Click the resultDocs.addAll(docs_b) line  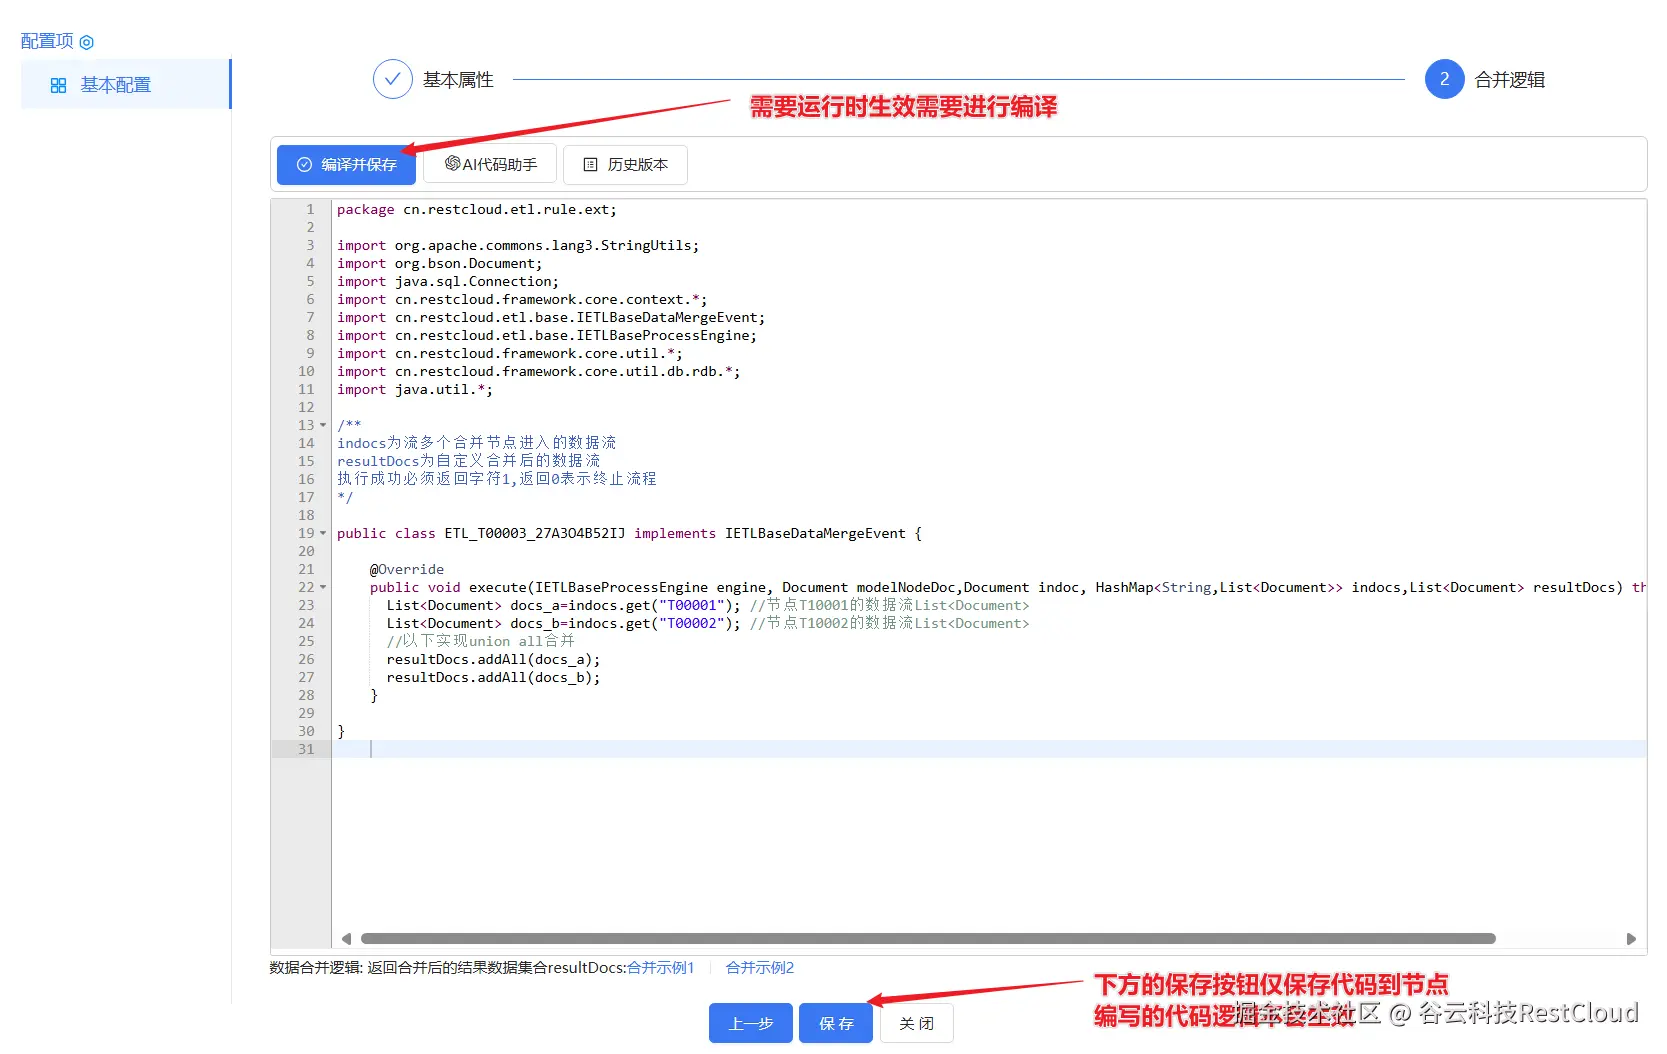click(x=494, y=677)
